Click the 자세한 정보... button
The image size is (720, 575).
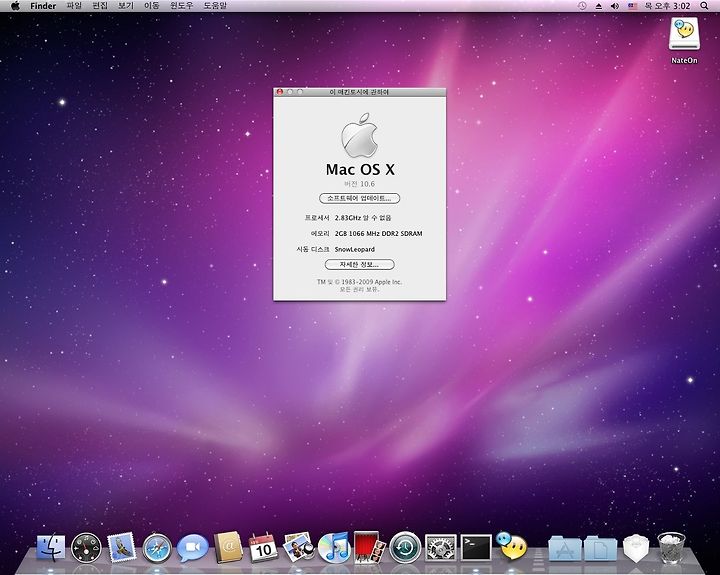point(360,265)
